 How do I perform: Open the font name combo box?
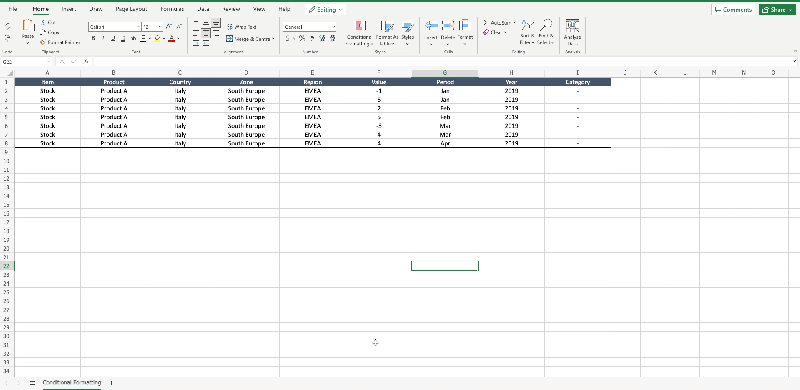[114, 27]
